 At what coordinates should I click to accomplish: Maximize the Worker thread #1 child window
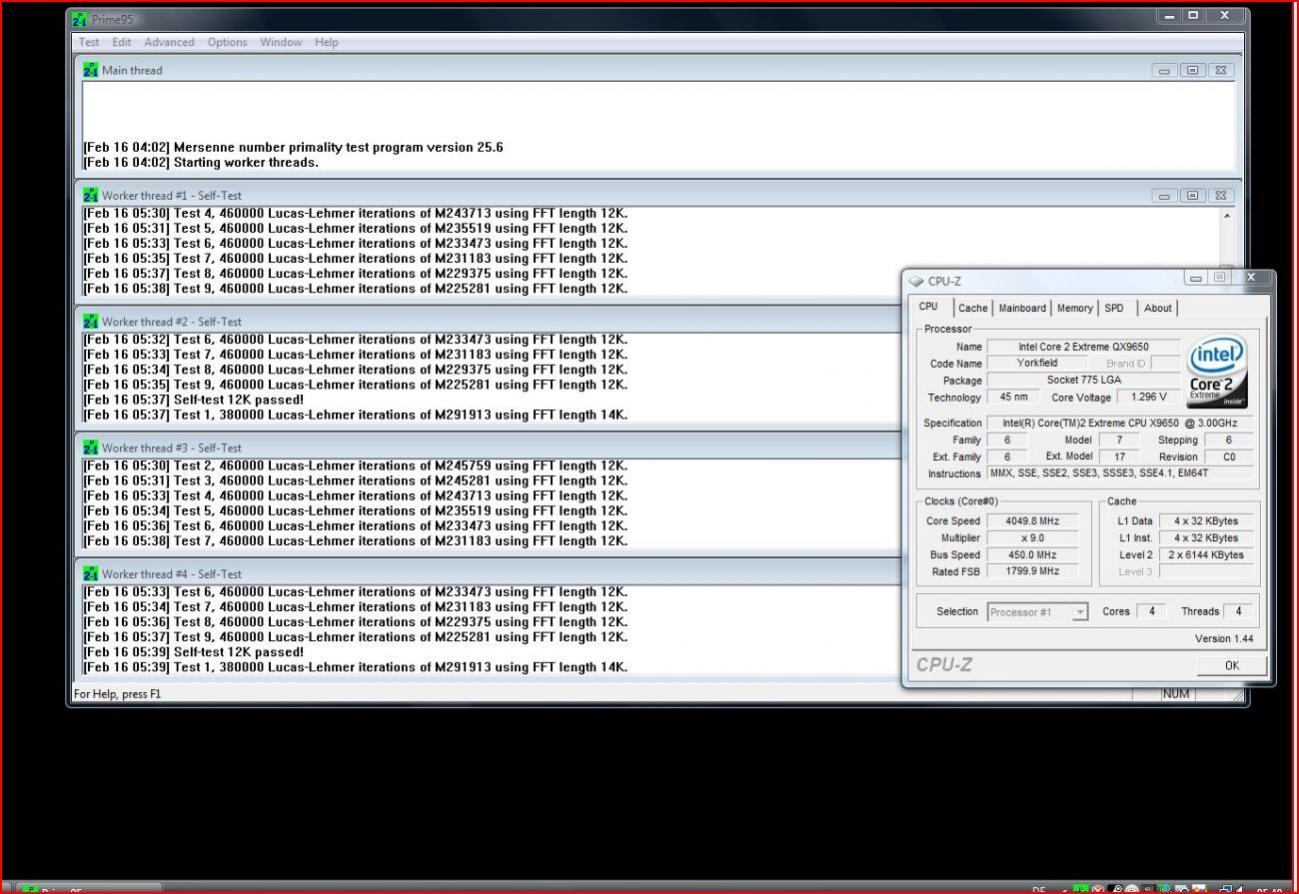pyautogui.click(x=1193, y=196)
